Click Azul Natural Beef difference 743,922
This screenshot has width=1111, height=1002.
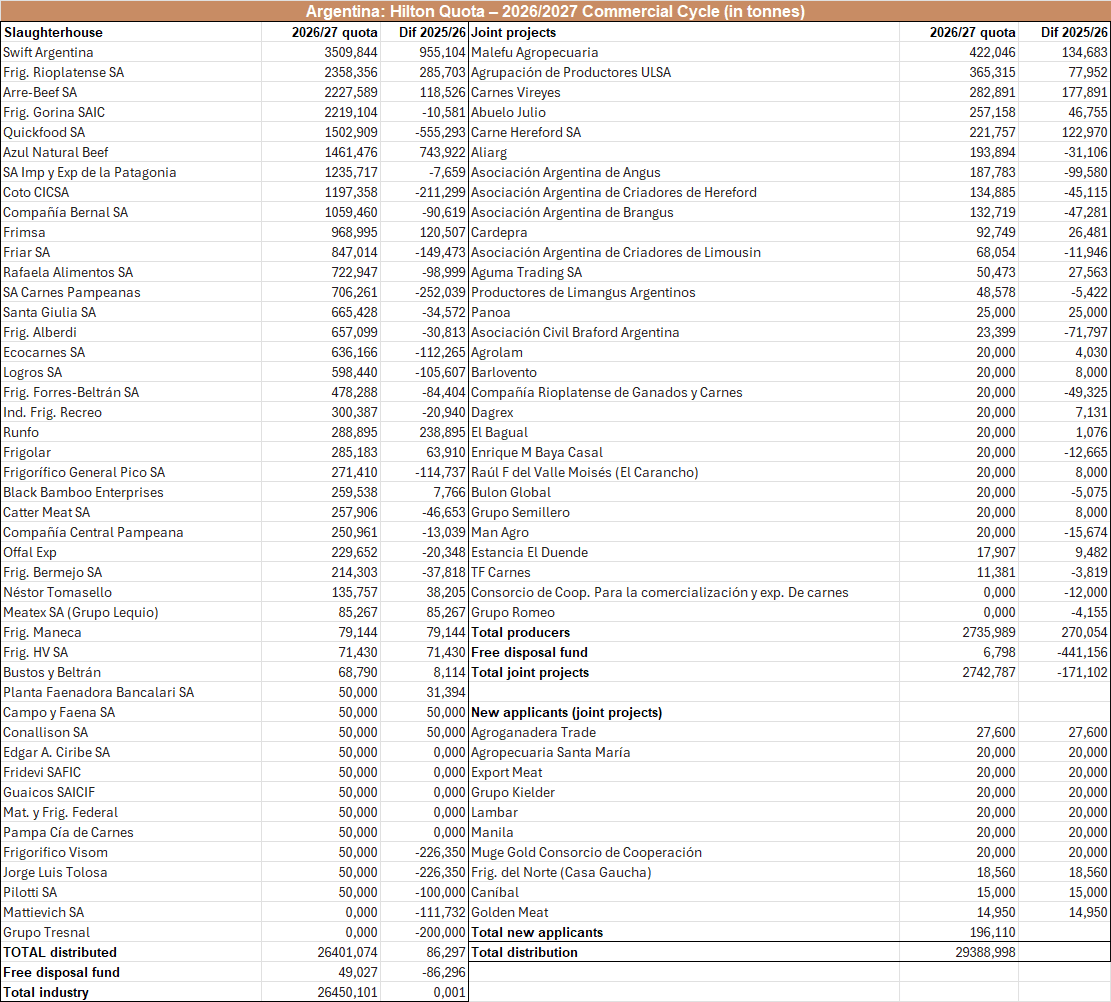(x=424, y=152)
